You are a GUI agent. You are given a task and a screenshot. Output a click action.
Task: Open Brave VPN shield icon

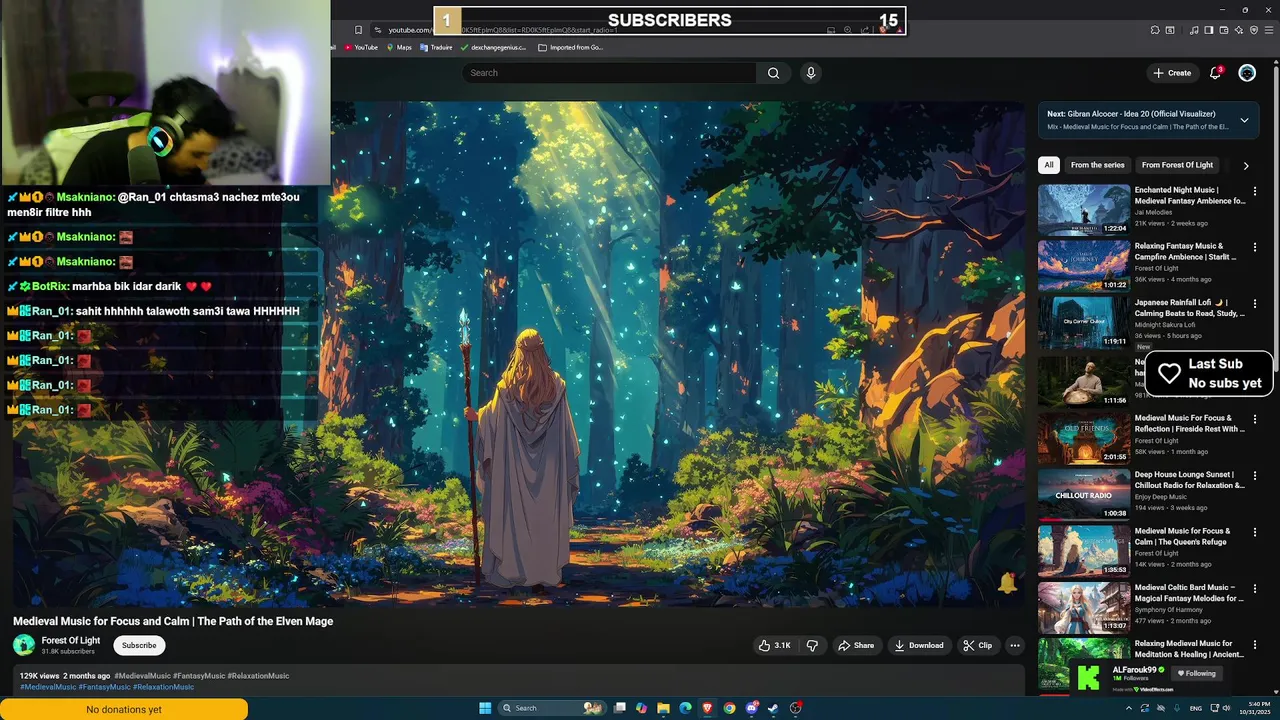click(1254, 30)
